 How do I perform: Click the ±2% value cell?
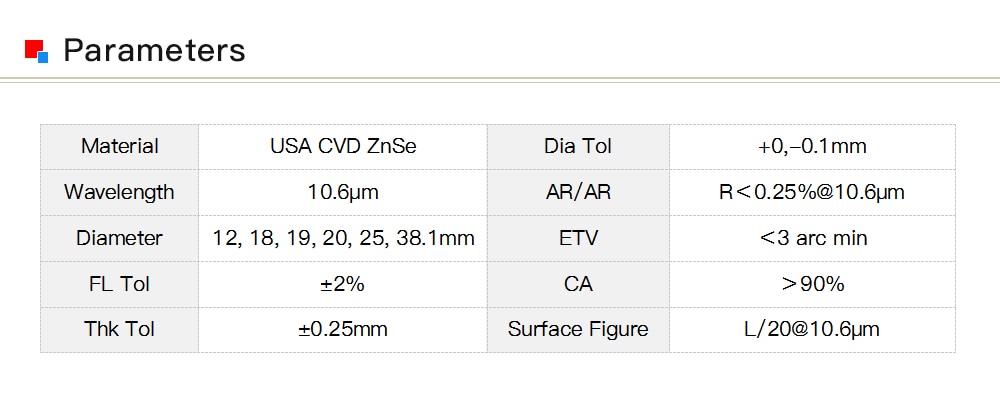pos(343,285)
